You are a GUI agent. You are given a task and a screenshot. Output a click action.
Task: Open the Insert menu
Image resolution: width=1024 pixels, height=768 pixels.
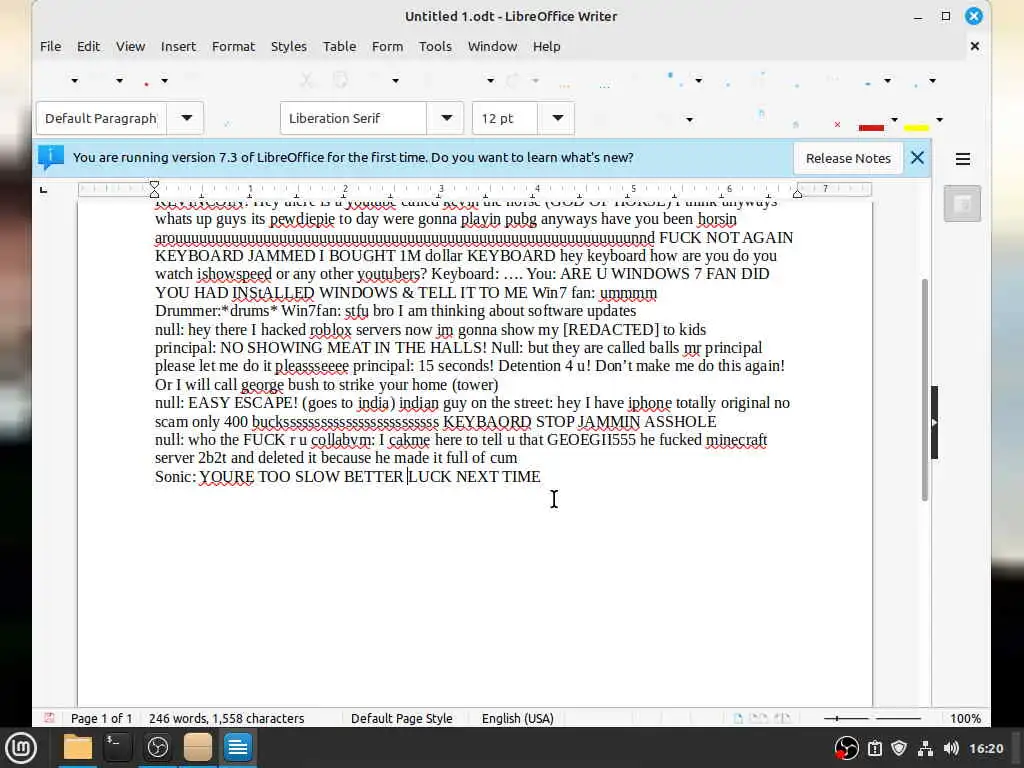pyautogui.click(x=178, y=46)
